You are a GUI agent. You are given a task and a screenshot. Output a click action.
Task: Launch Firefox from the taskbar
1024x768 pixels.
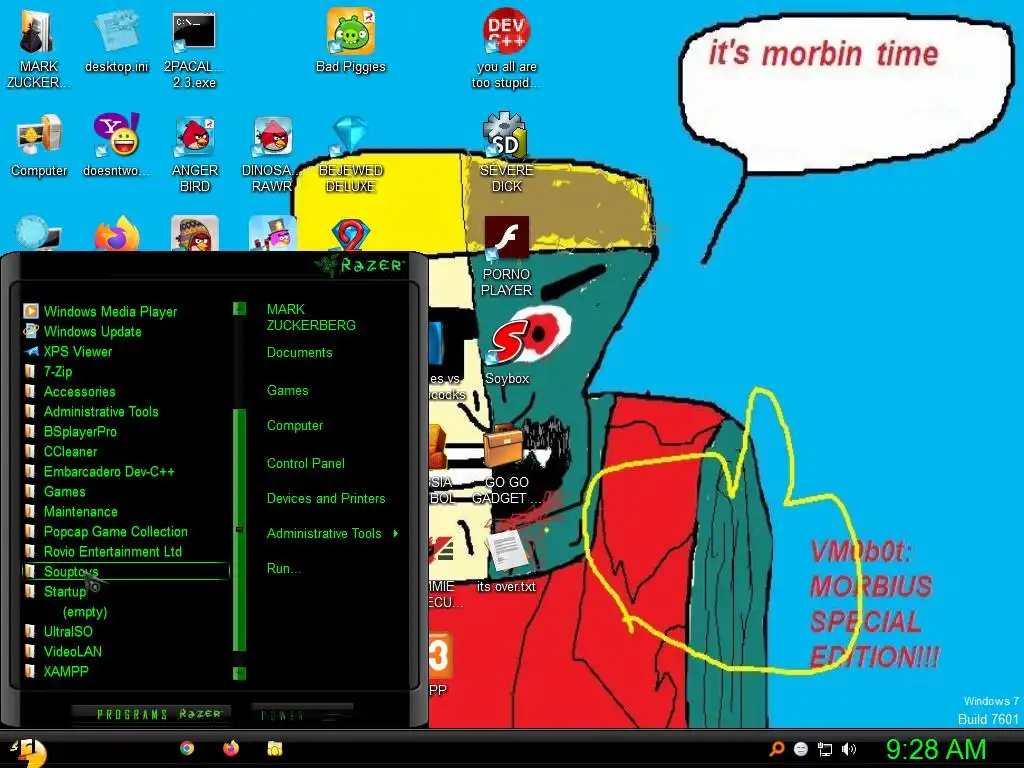tap(231, 748)
